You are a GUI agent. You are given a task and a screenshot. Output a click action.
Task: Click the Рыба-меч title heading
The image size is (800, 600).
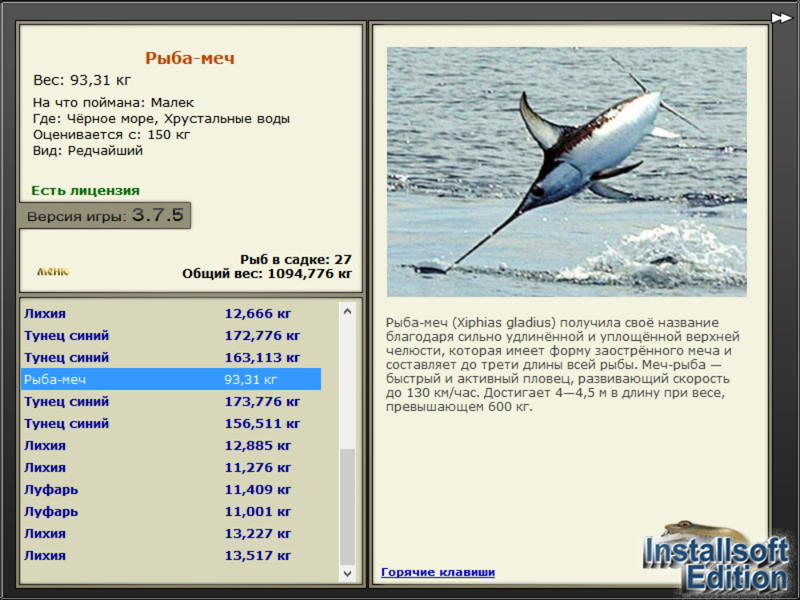pos(190,58)
